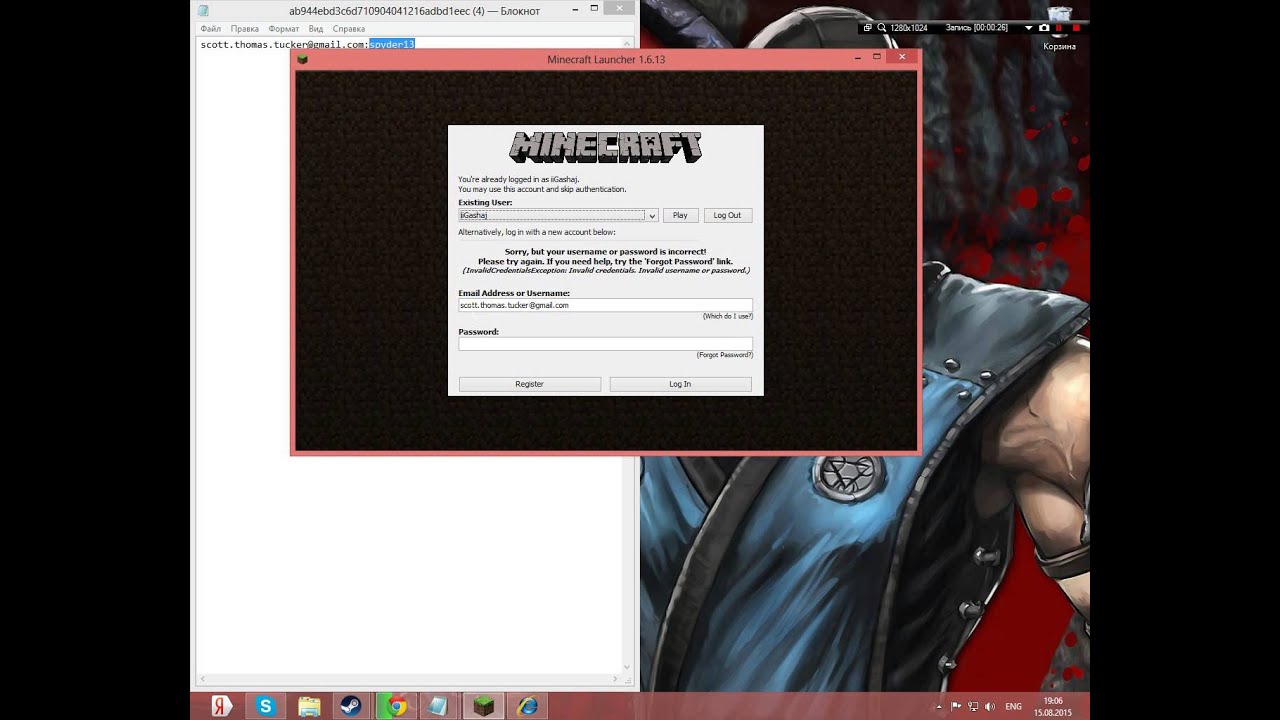Open the Корзина recycle bin icon

tap(1059, 30)
